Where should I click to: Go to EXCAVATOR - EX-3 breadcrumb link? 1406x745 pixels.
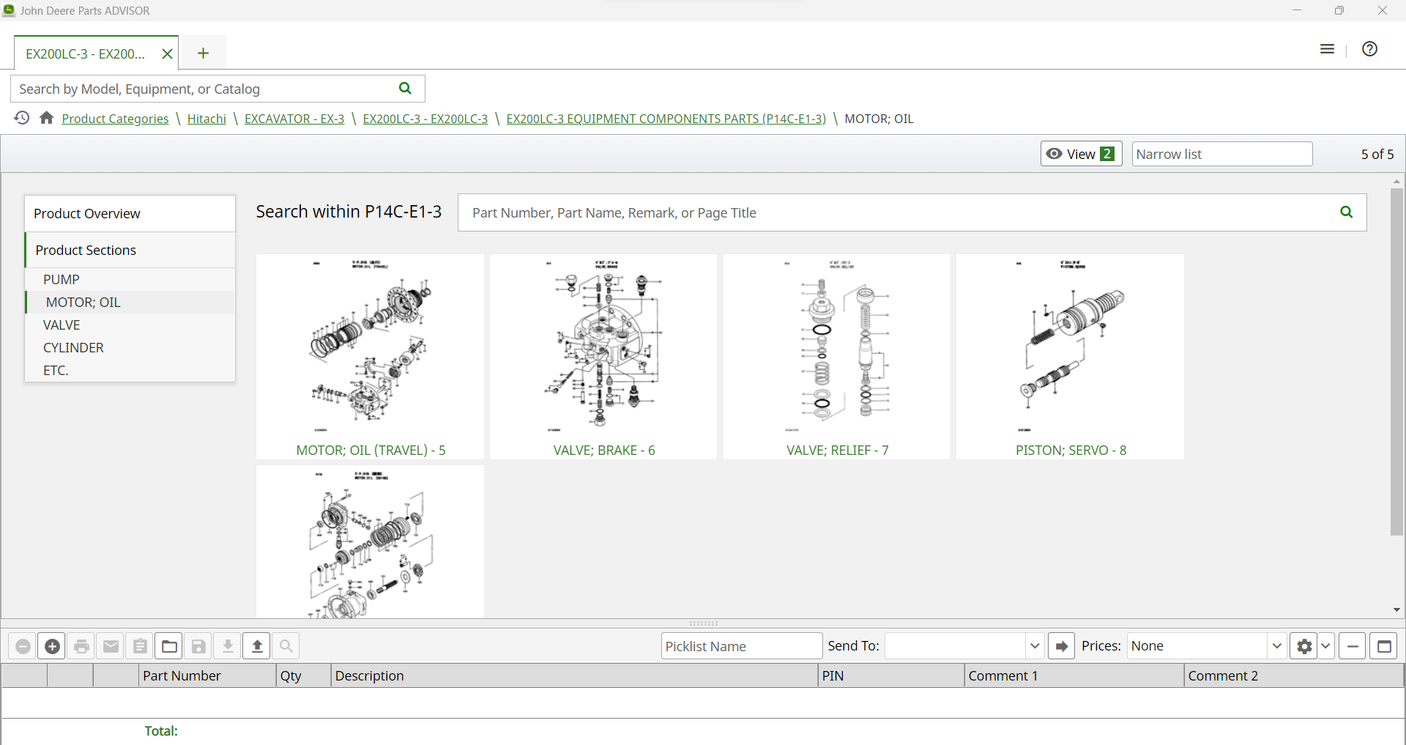tap(294, 118)
